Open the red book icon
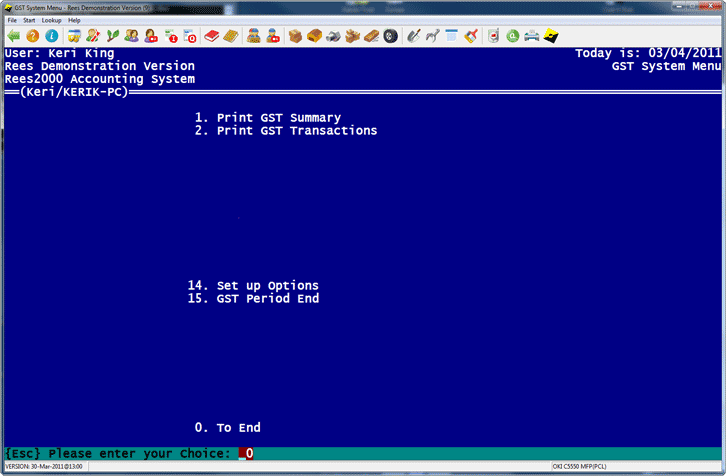Screen dimensions: 726x476 (x=211, y=36)
